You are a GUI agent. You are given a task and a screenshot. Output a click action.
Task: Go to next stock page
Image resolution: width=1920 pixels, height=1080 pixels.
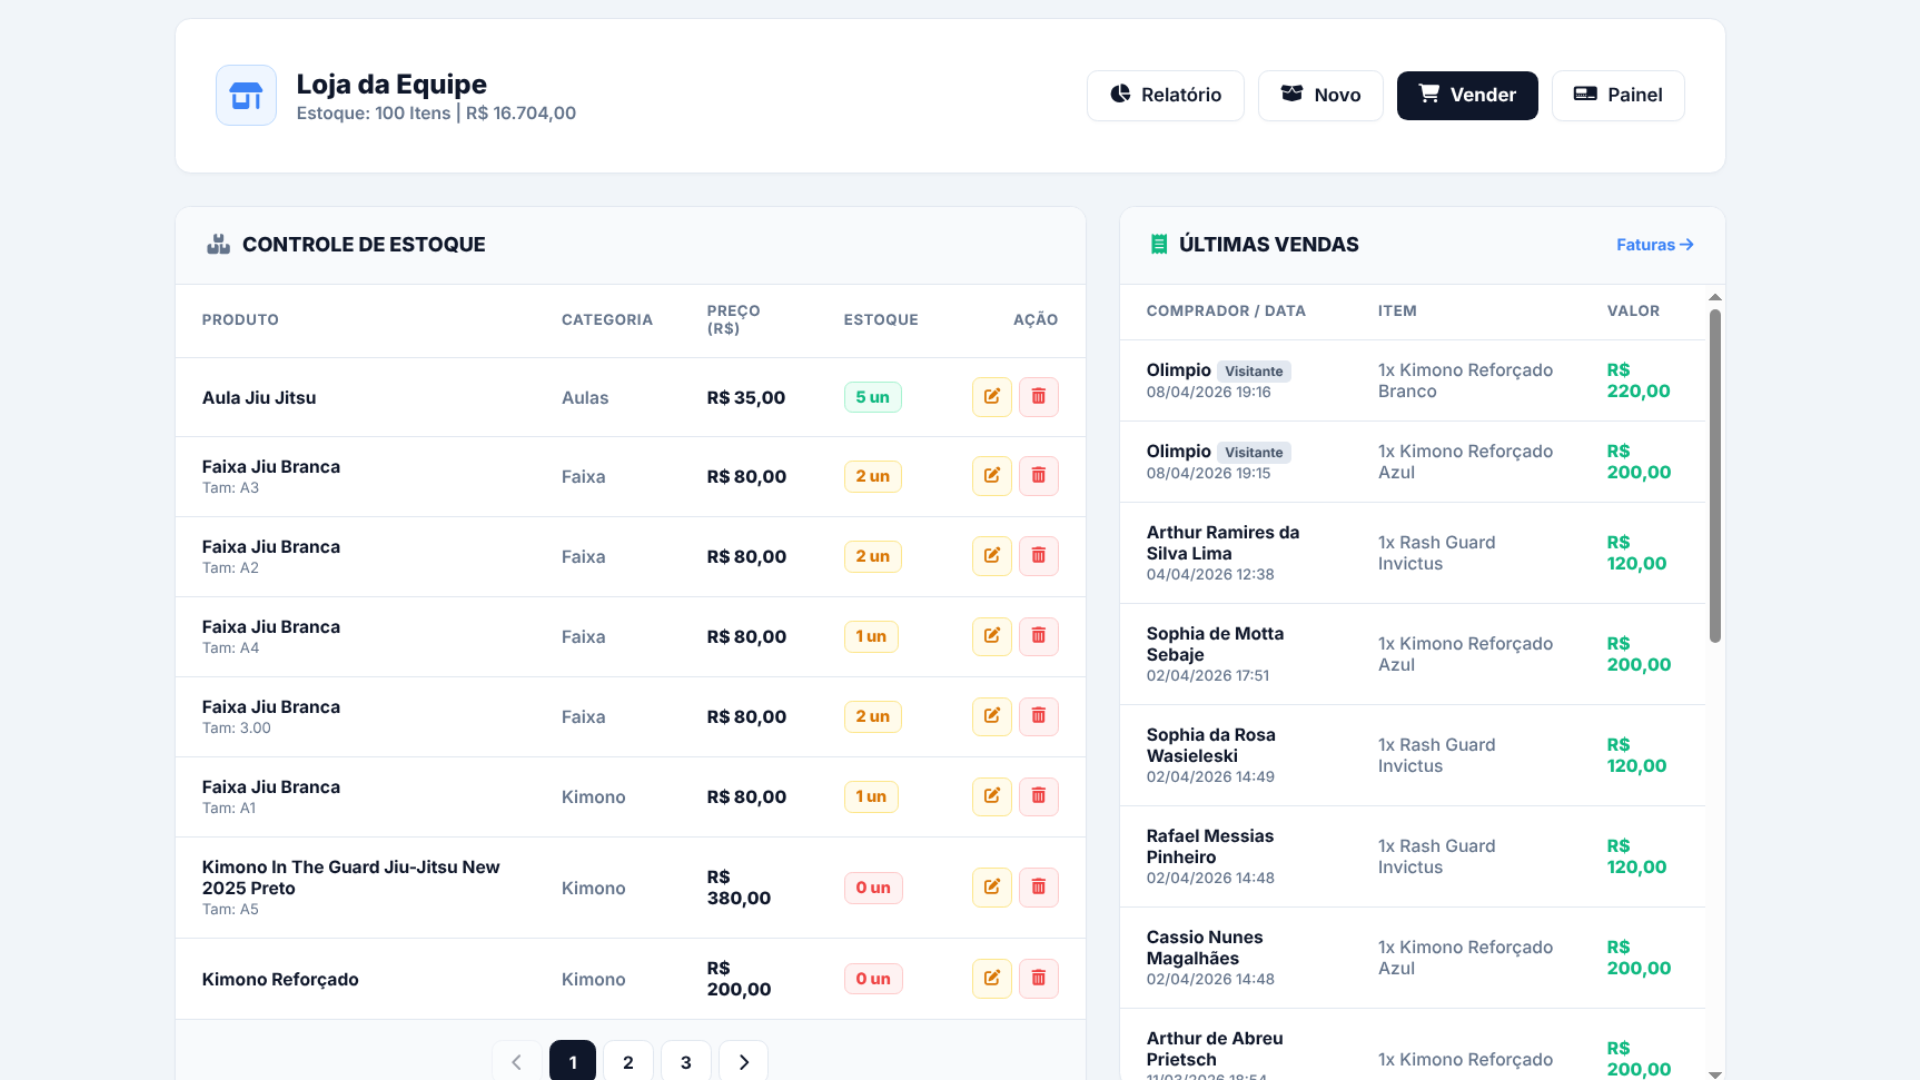coord(744,1062)
